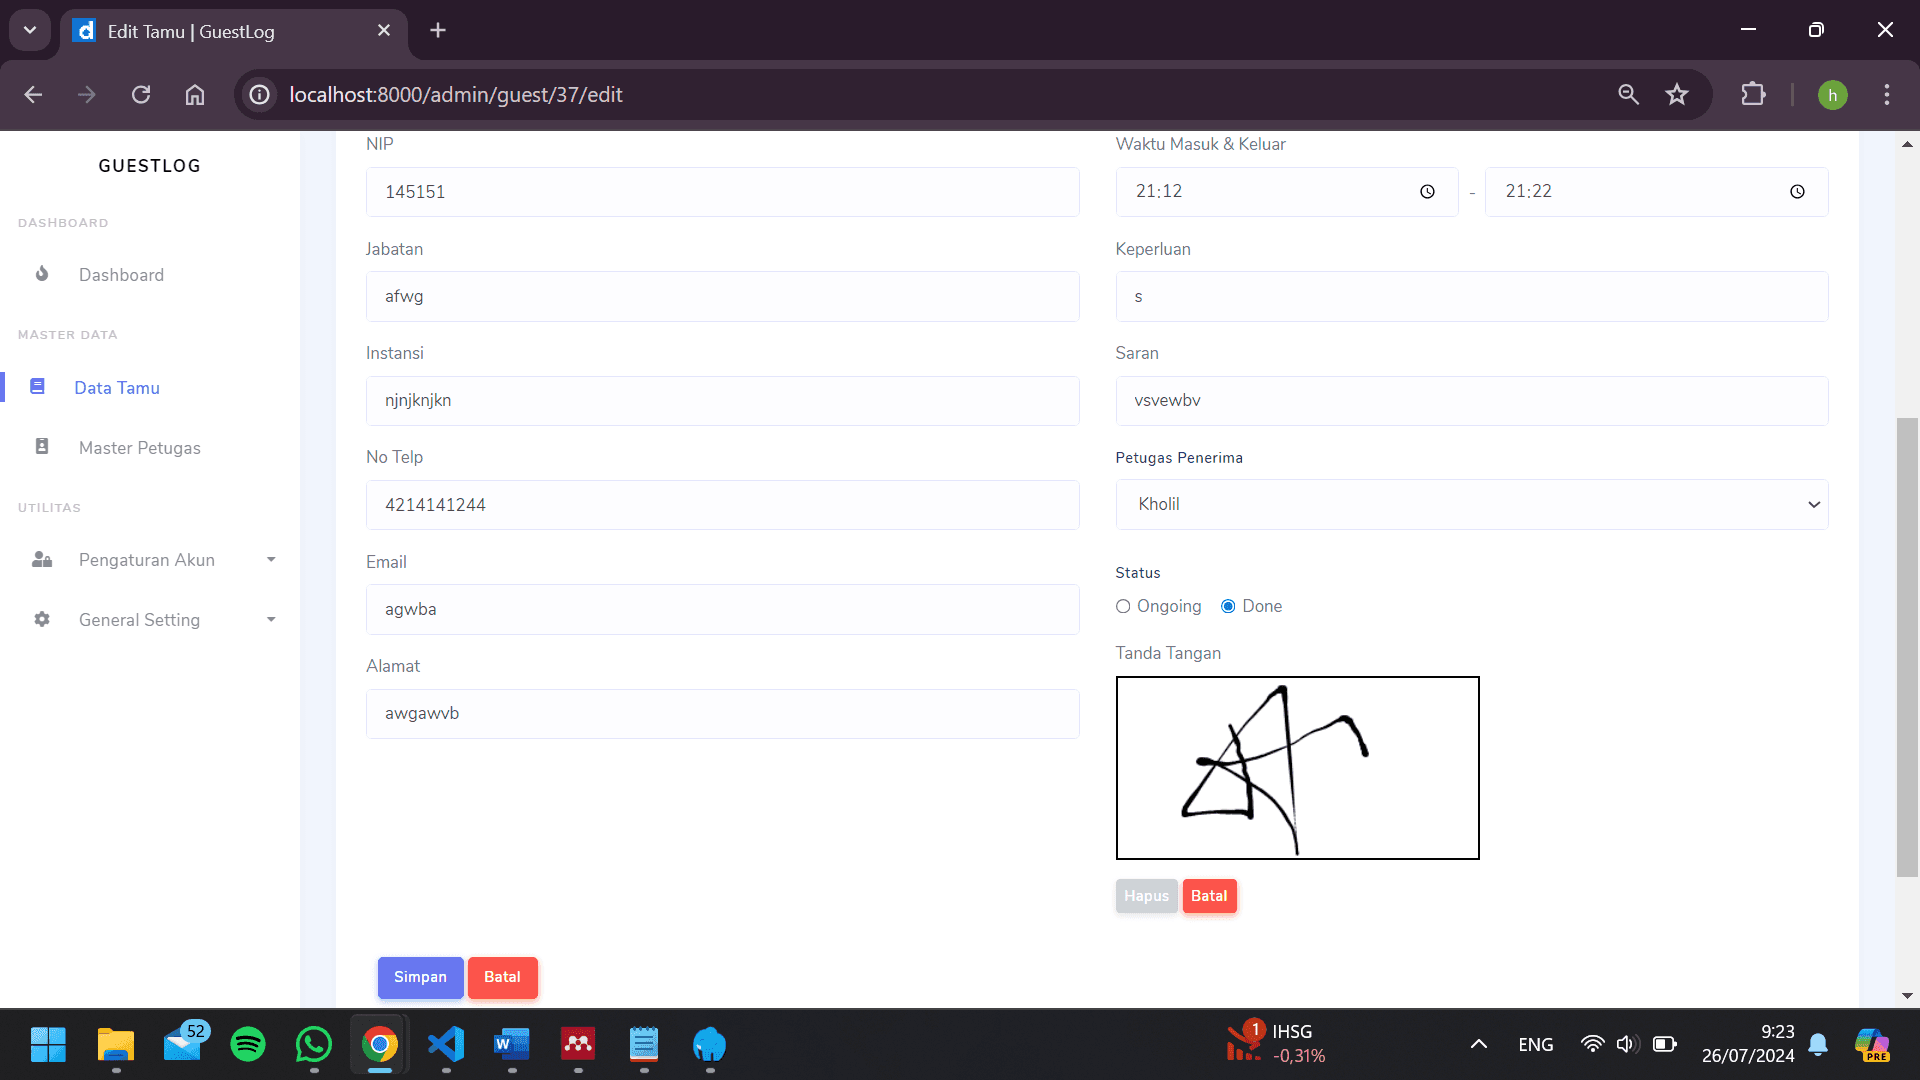Click the Pengaturan Akun accounts icon
Image resolution: width=1920 pixels, height=1080 pixels.
41,559
